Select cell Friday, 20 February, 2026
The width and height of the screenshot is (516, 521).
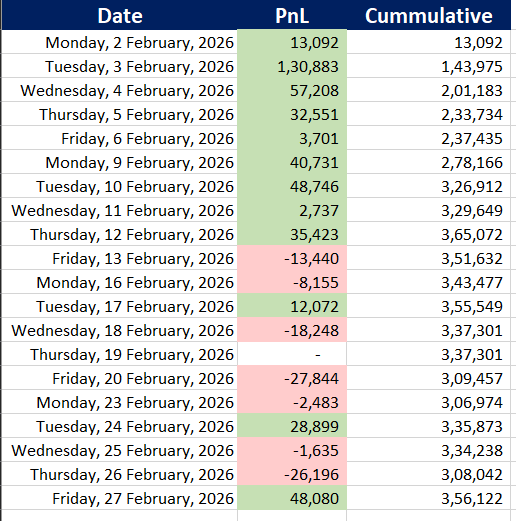pos(120,378)
